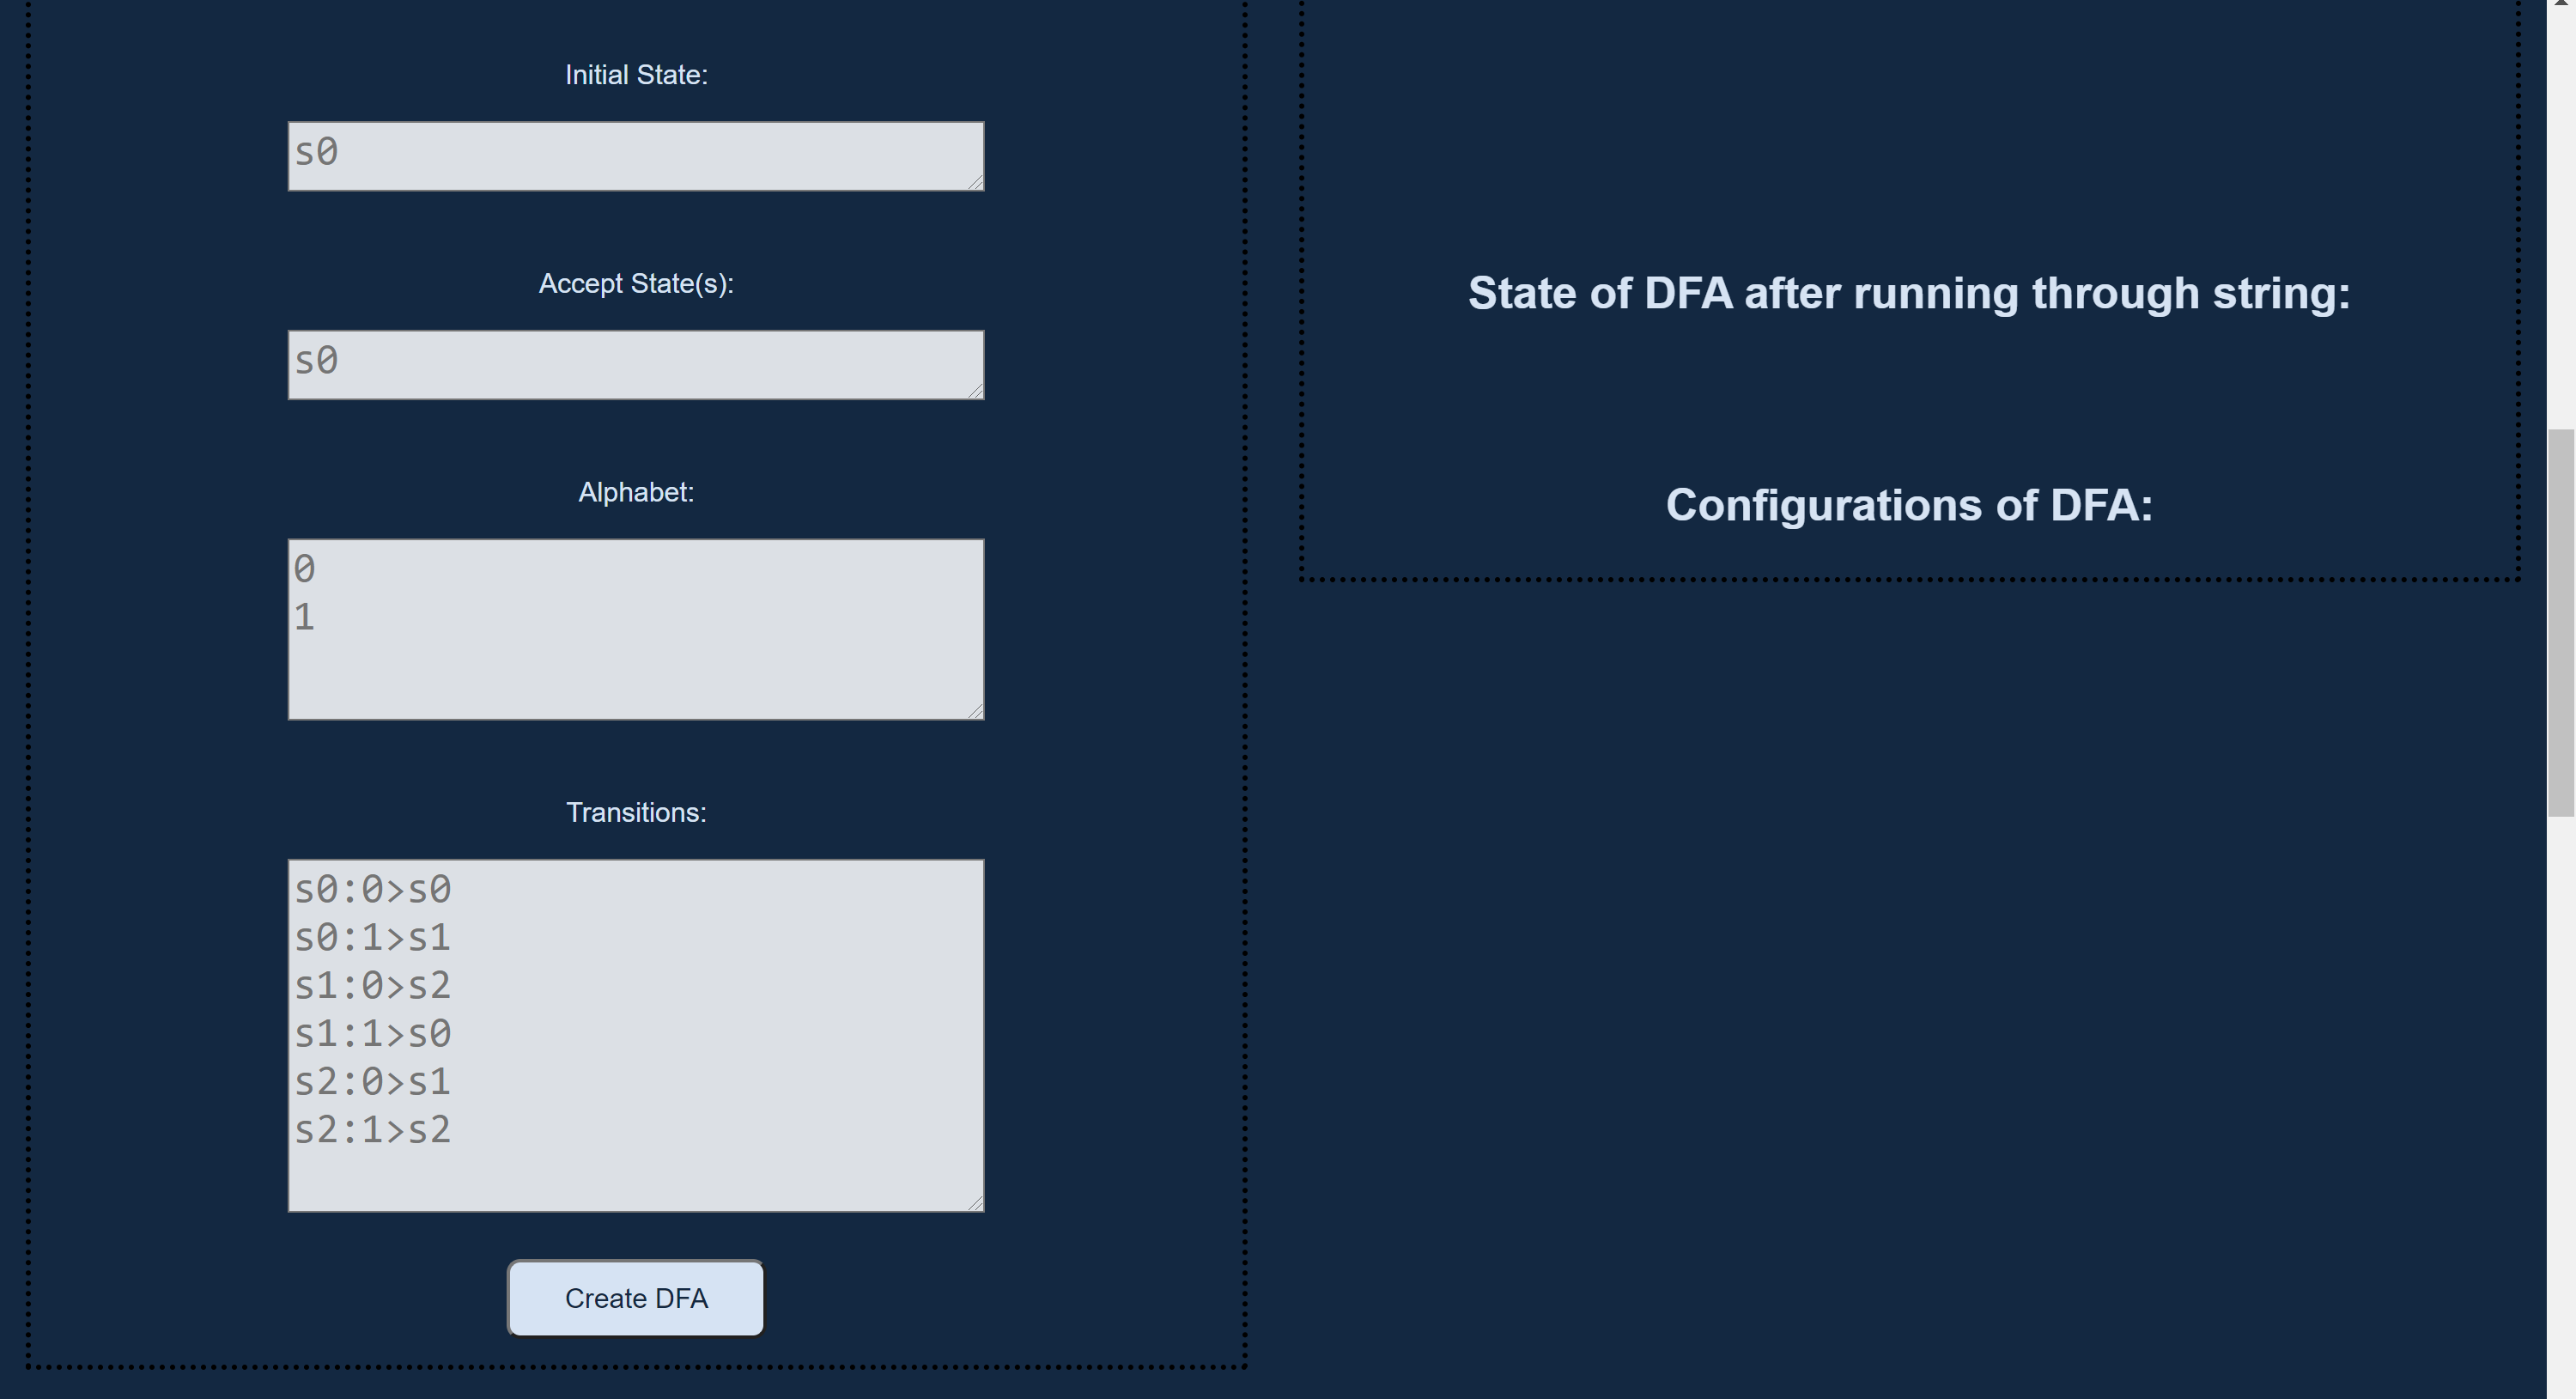This screenshot has height=1399, width=2576.
Task: Click the page vertical scrollbar thumb
Action: click(2561, 623)
